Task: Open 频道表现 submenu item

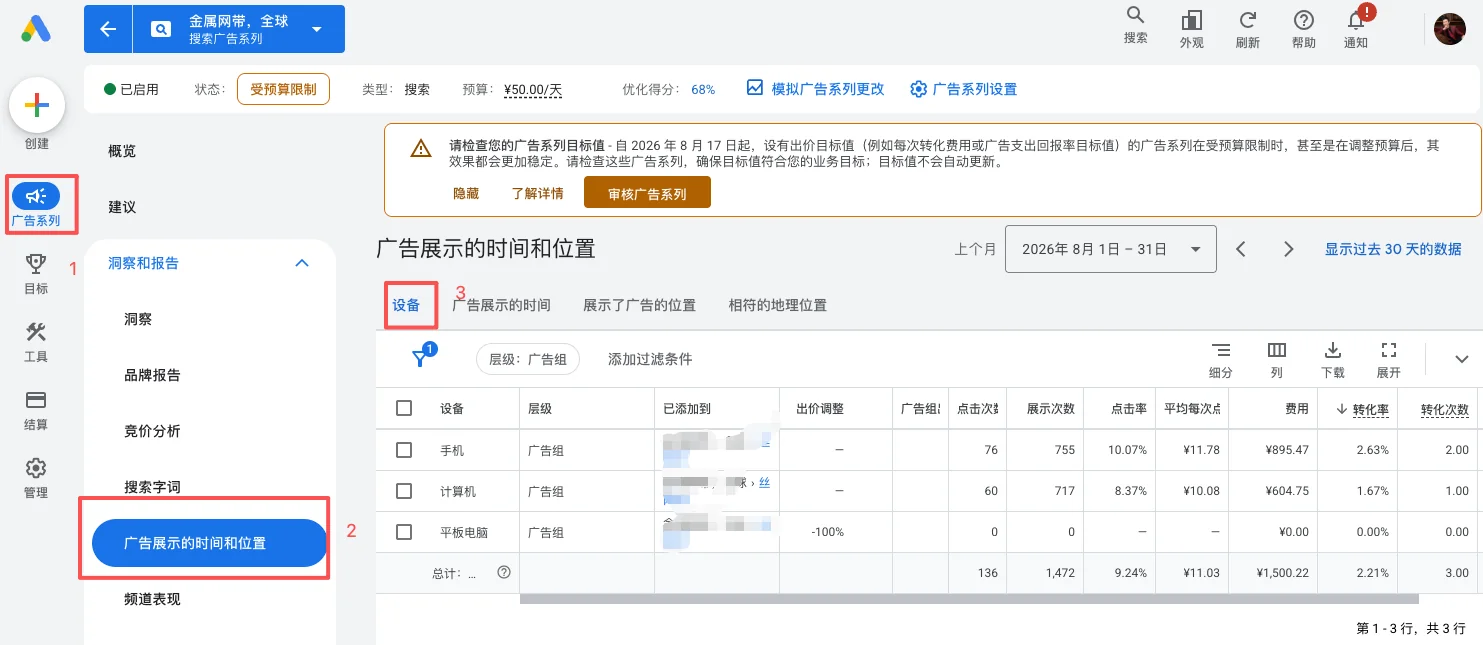Action: point(152,599)
